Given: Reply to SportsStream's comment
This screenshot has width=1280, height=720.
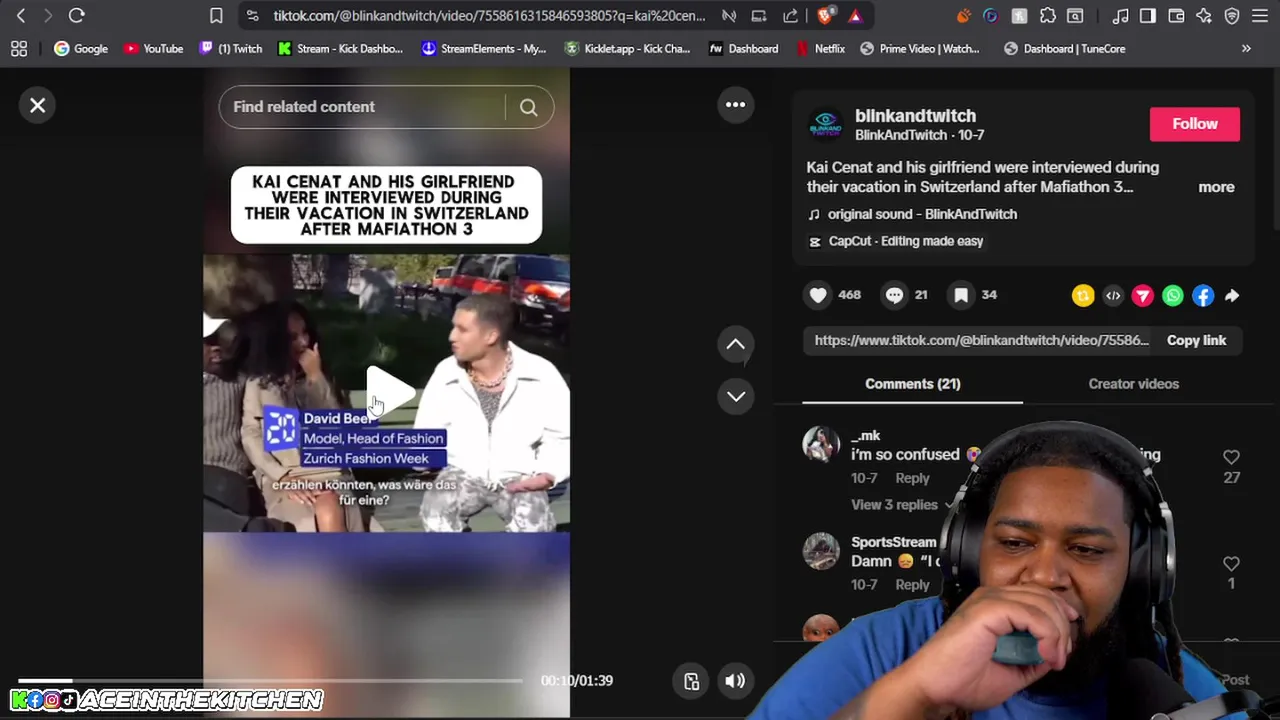Looking at the screenshot, I should click(912, 585).
